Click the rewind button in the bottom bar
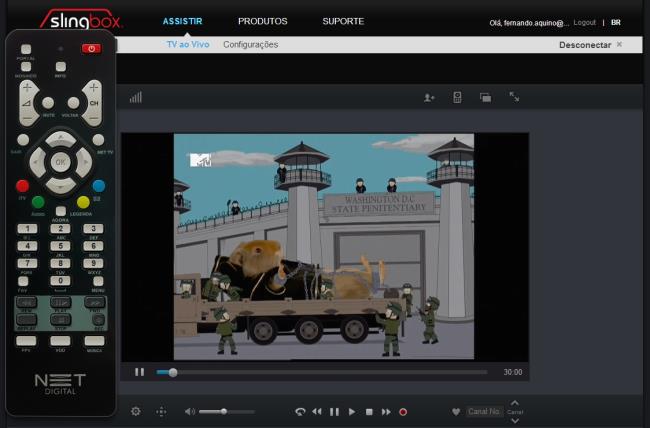Viewport: 650px width, 428px height. coord(317,411)
